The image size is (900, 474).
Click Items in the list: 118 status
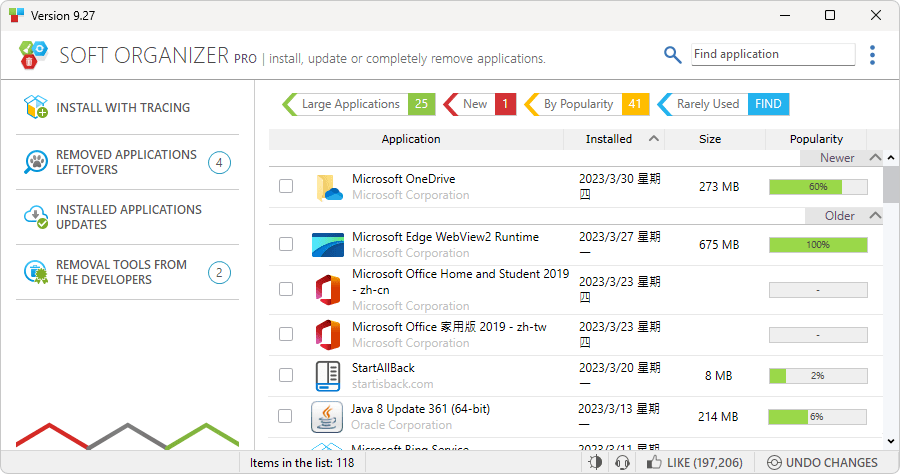pos(302,463)
